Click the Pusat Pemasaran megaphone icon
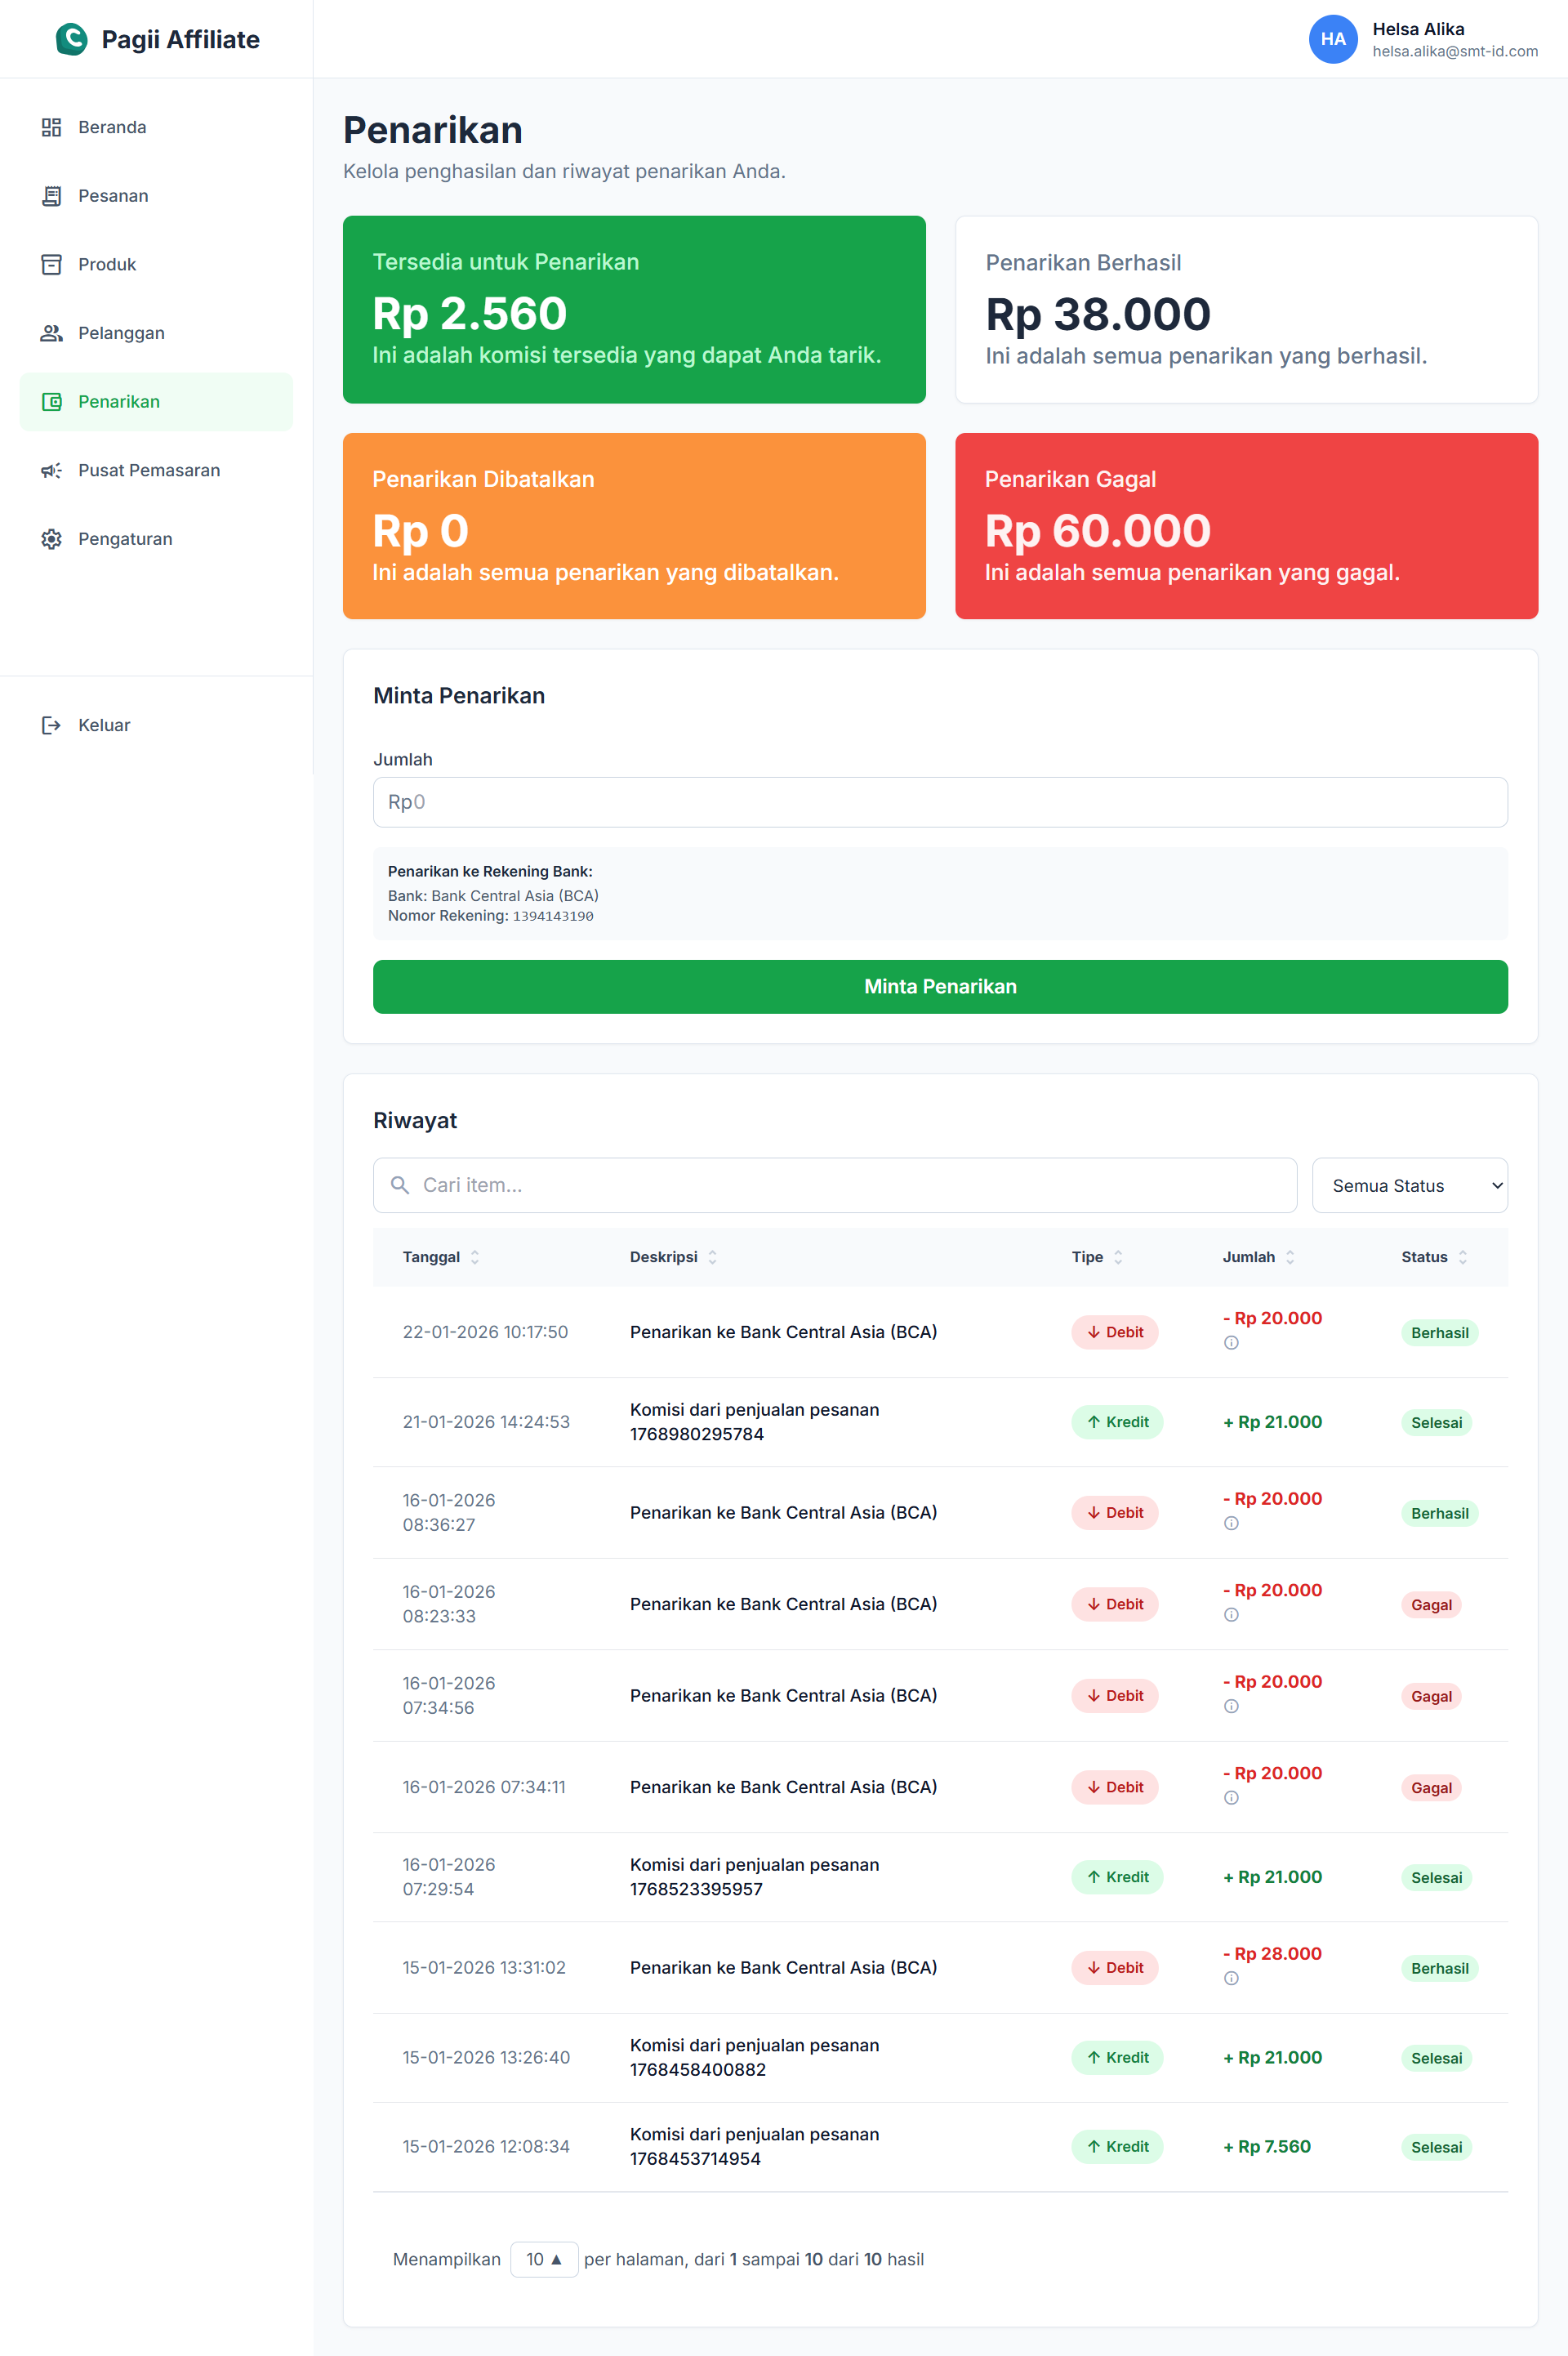Screen dimensions: 1568x2356 pos(52,470)
